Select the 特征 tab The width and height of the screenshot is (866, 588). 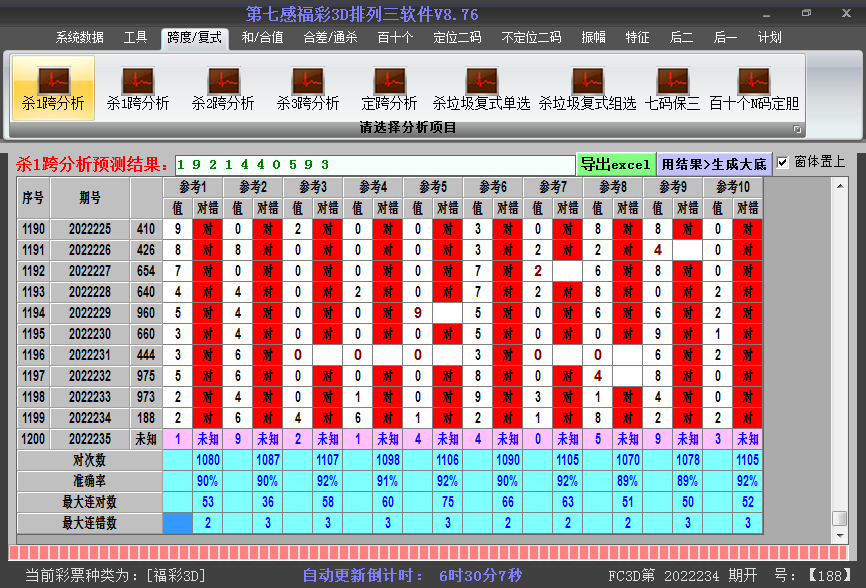pyautogui.click(x=637, y=38)
